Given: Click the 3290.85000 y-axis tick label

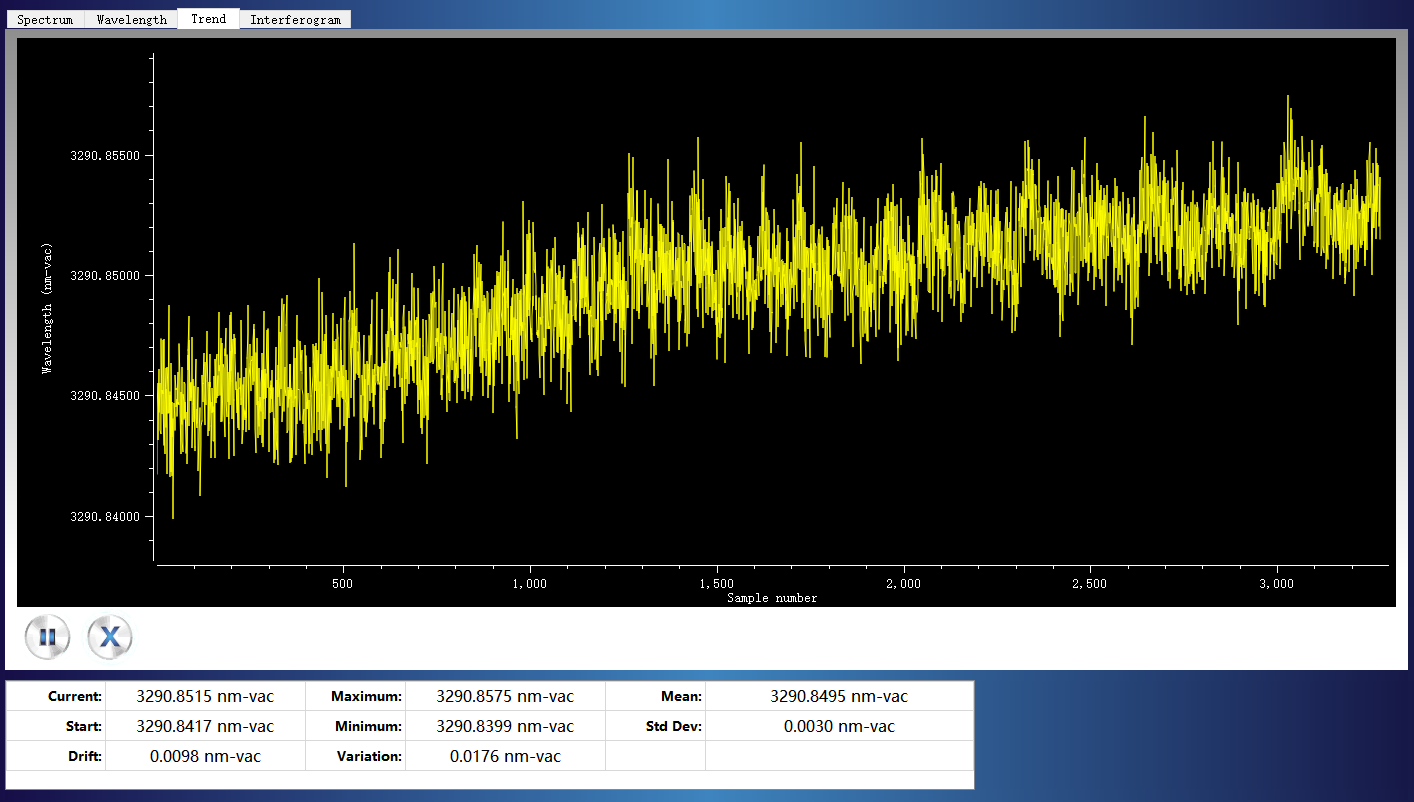Looking at the screenshot, I should tap(104, 276).
